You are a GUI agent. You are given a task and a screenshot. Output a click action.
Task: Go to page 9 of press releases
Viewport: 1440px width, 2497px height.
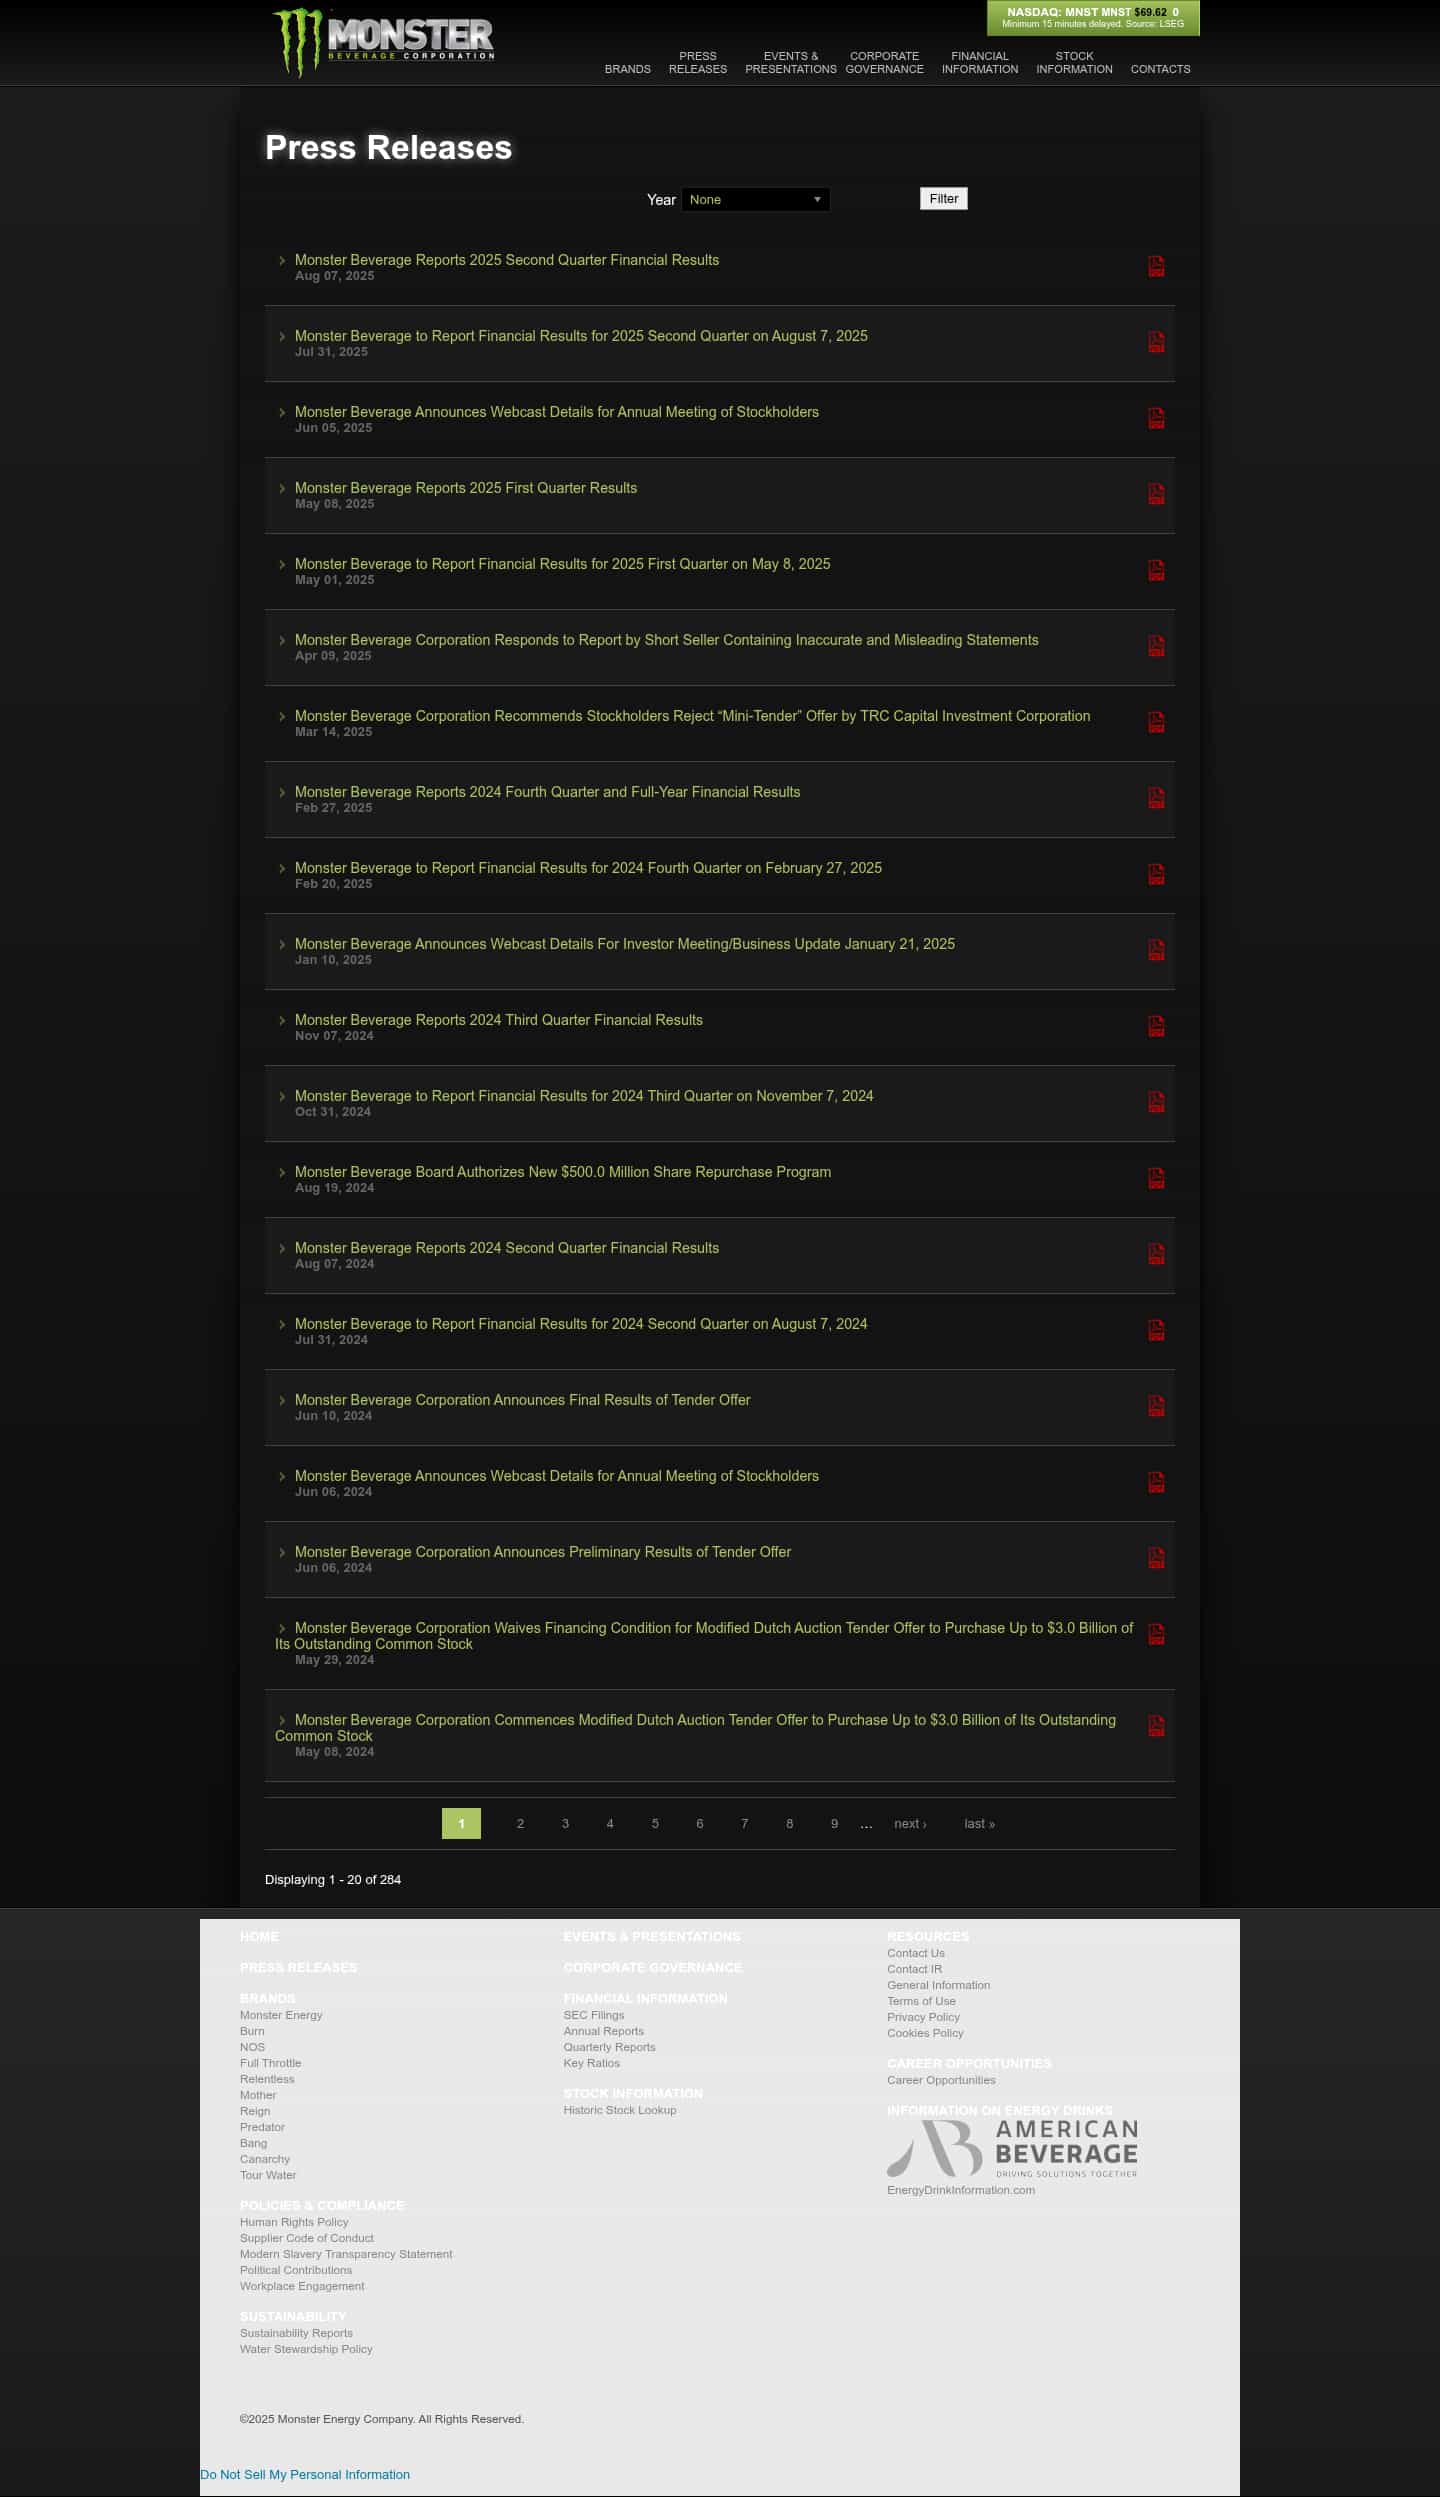pos(834,1824)
